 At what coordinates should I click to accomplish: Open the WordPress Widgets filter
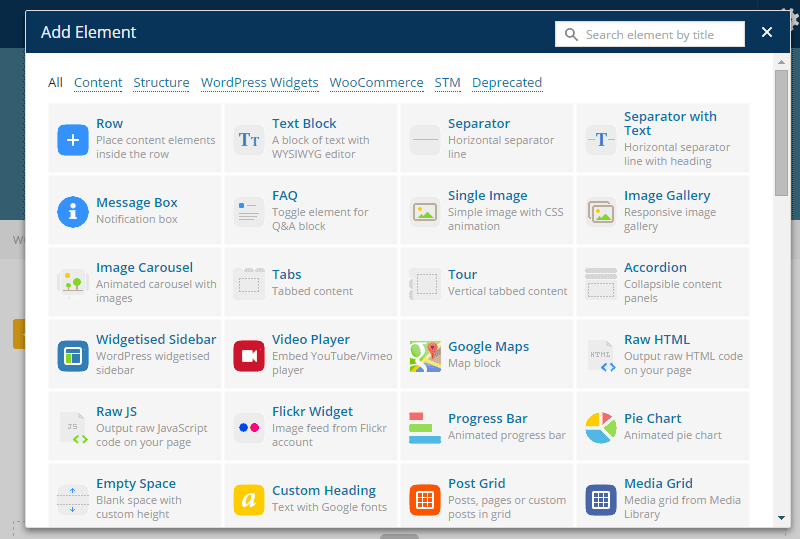260,83
